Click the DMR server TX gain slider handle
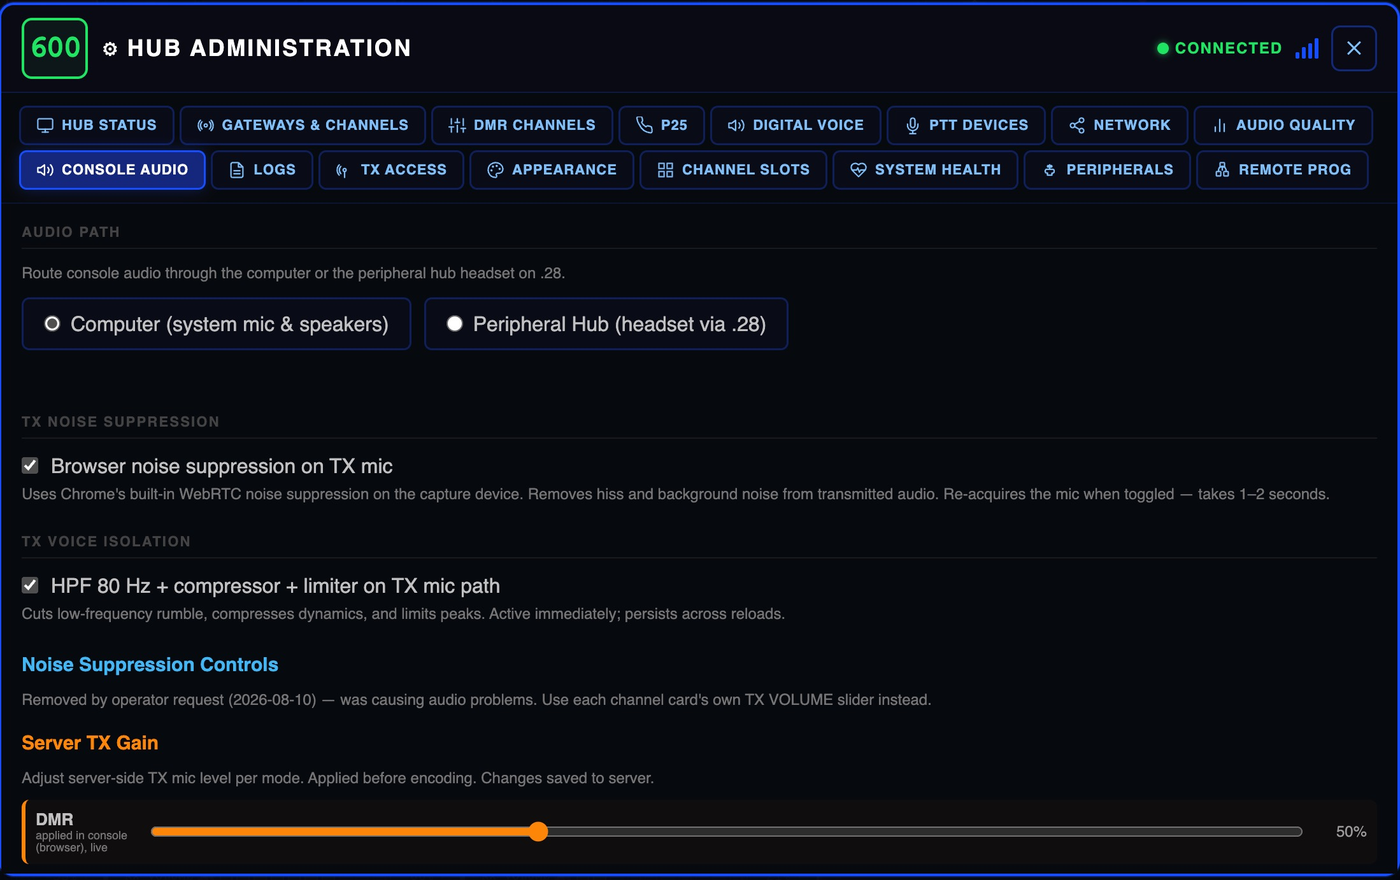 (x=538, y=832)
